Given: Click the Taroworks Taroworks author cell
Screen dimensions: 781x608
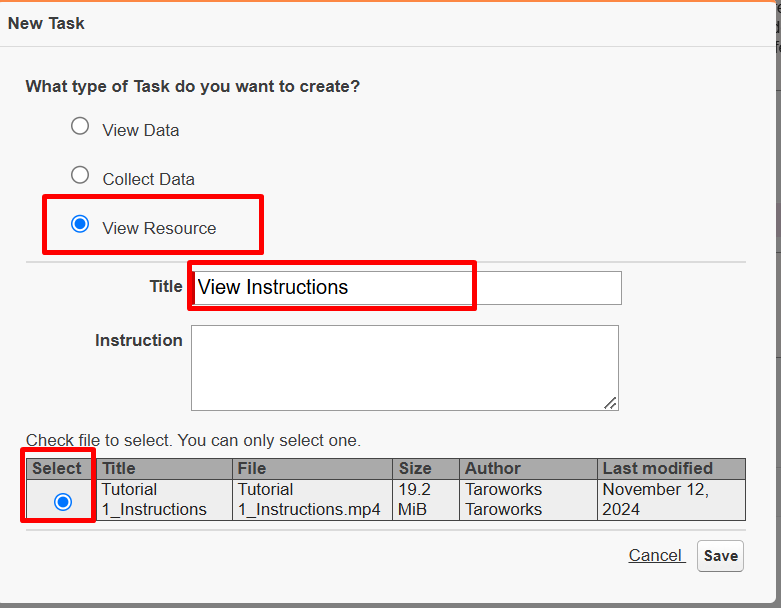Looking at the screenshot, I should coord(503,499).
